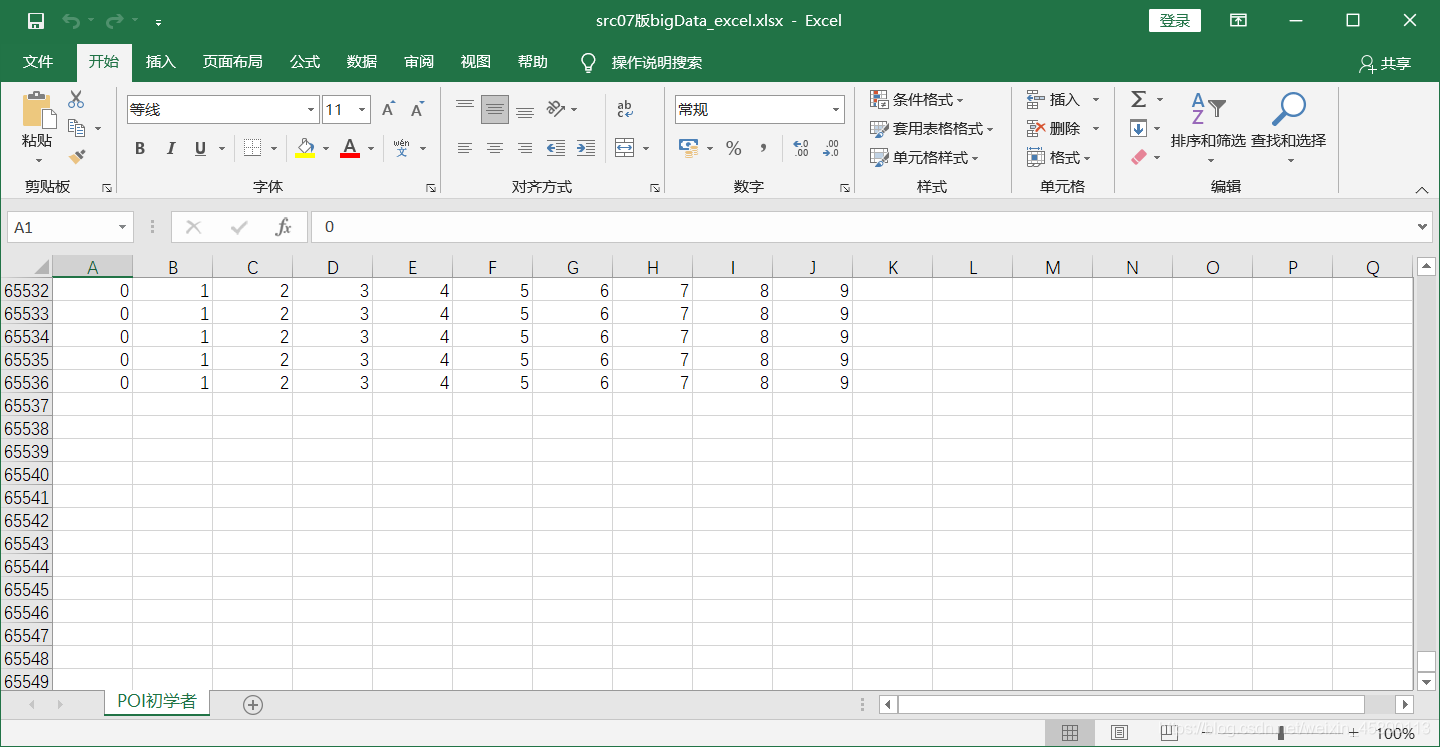This screenshot has height=747, width=1440.
Task: Click the 排序和筛选 button
Action: point(1208,128)
